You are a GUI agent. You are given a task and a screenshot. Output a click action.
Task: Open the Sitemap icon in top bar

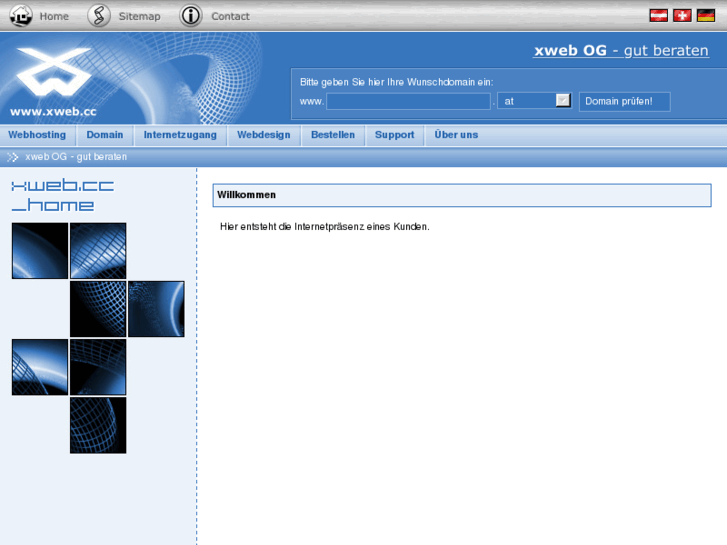click(99, 16)
